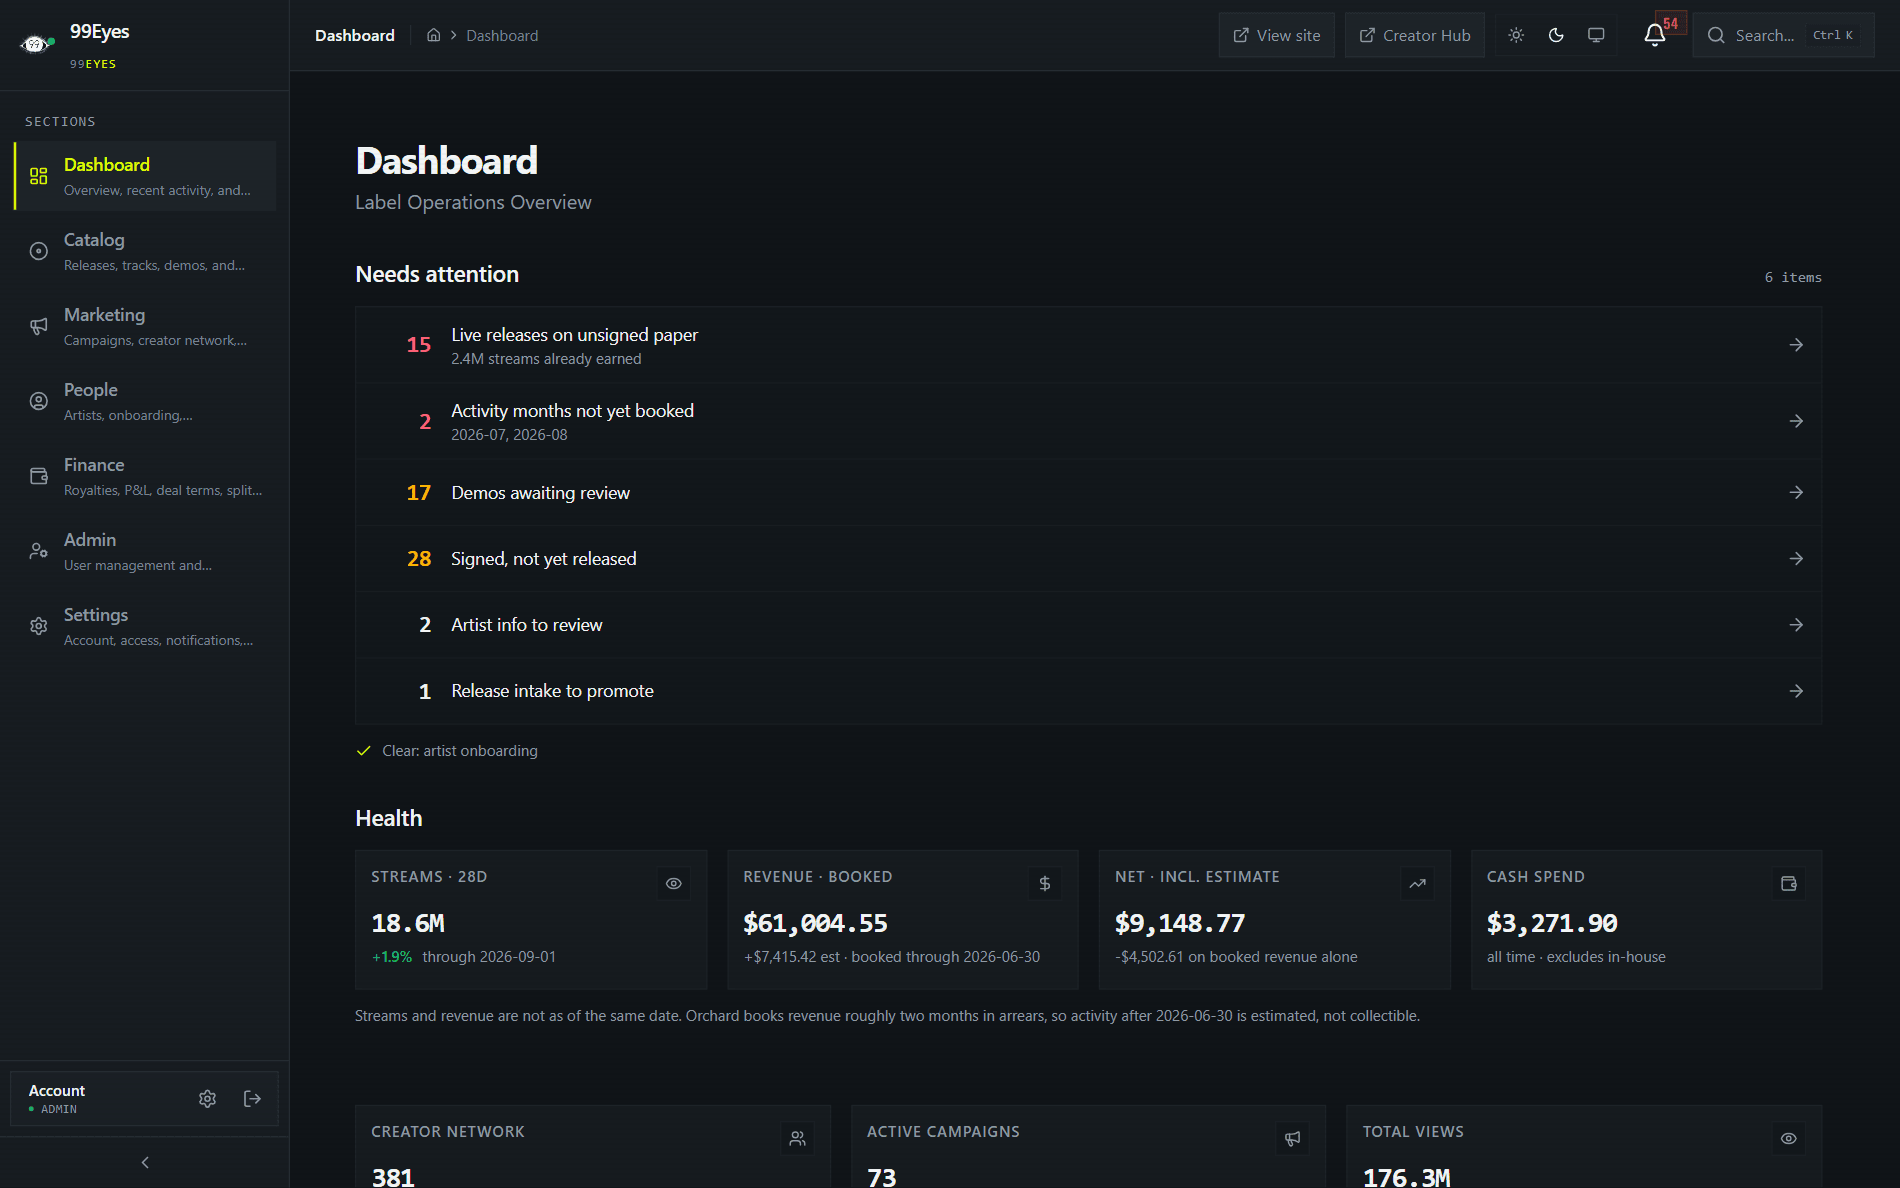
Task: Open Marketing section in sidebar
Action: tap(145, 326)
